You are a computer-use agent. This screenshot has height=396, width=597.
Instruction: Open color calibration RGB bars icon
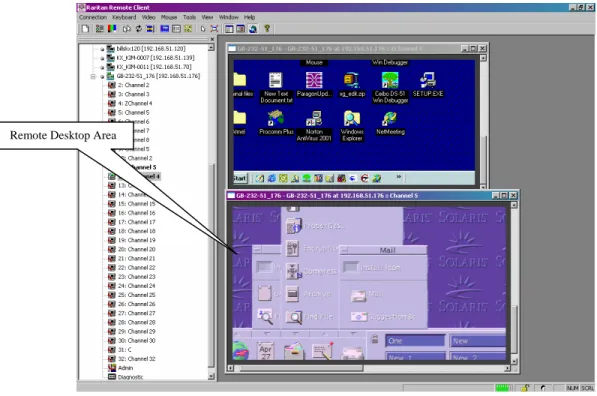coord(112,29)
